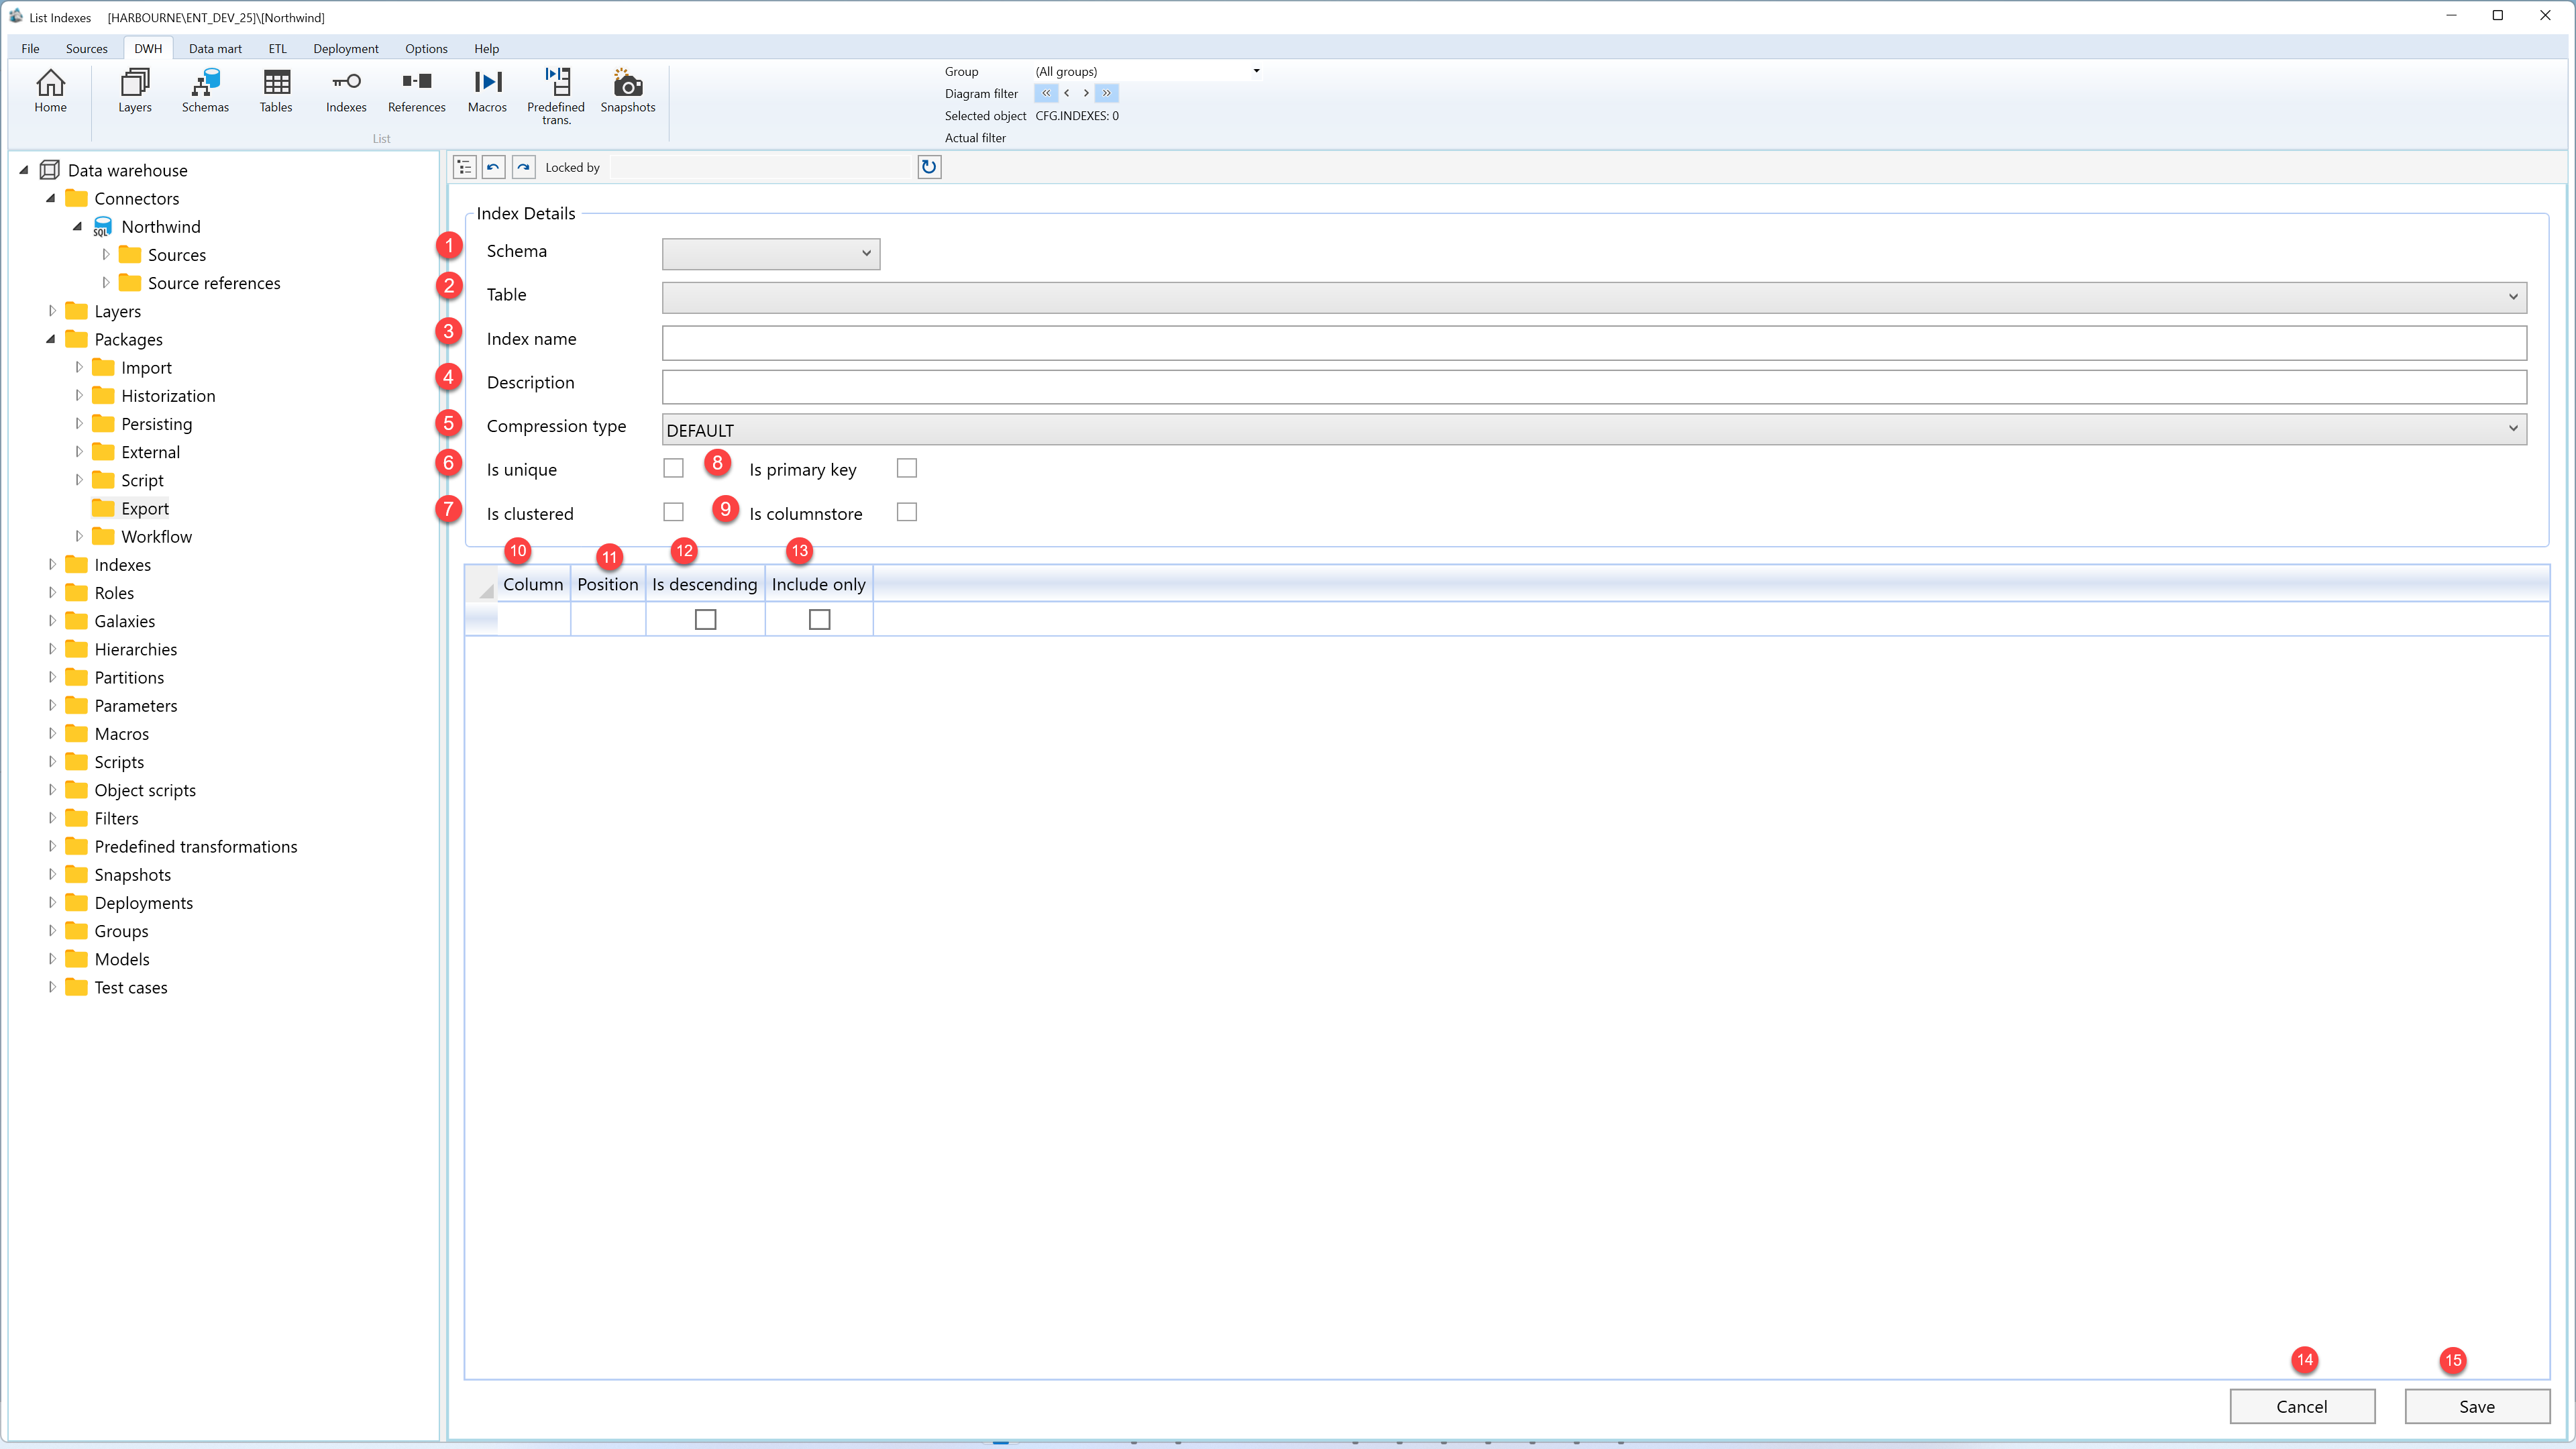Image resolution: width=2576 pixels, height=1449 pixels.
Task: Click the Save button
Action: (2477, 1406)
